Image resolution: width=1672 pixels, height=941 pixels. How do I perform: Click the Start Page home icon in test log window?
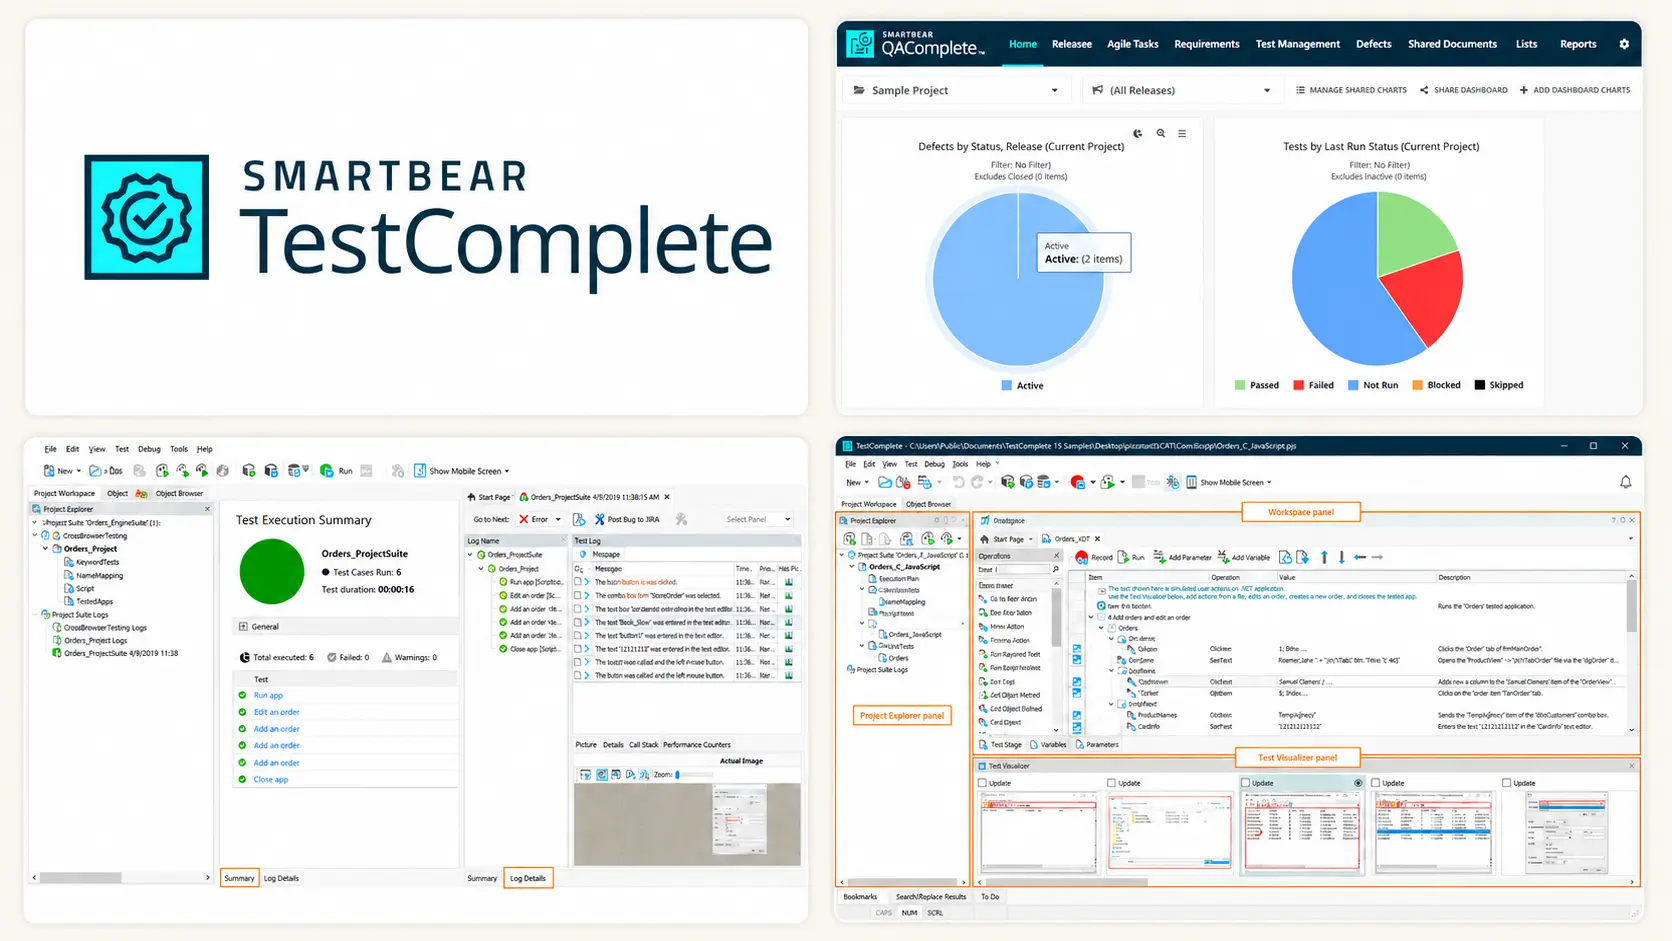tap(471, 497)
